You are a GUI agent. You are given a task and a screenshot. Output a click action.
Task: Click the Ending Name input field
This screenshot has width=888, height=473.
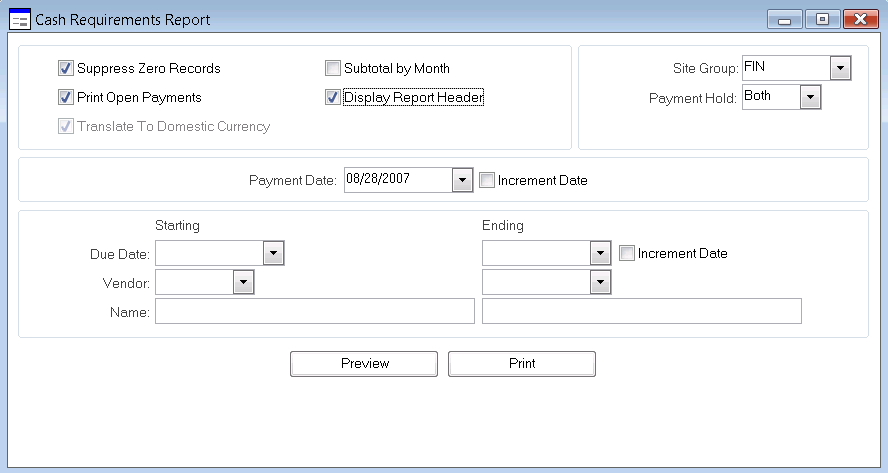641,313
